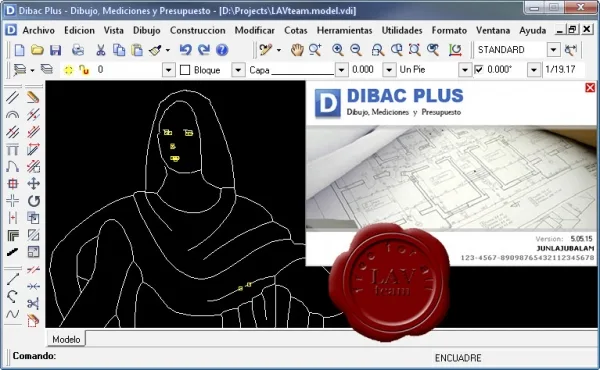Open the 0.000 thickness dropdown
Screen dimensions: 600x370
[x=389, y=70]
